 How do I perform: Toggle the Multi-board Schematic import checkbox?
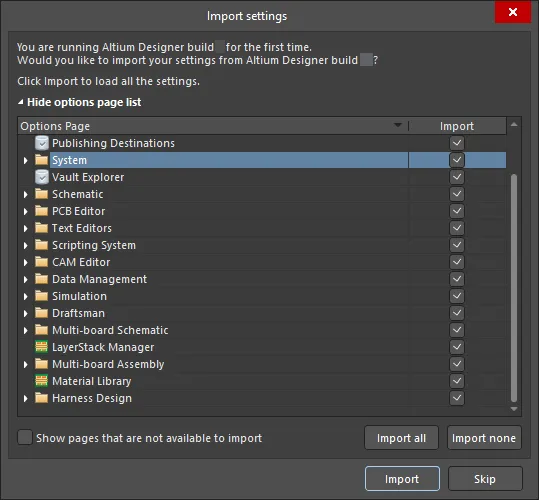point(457,330)
